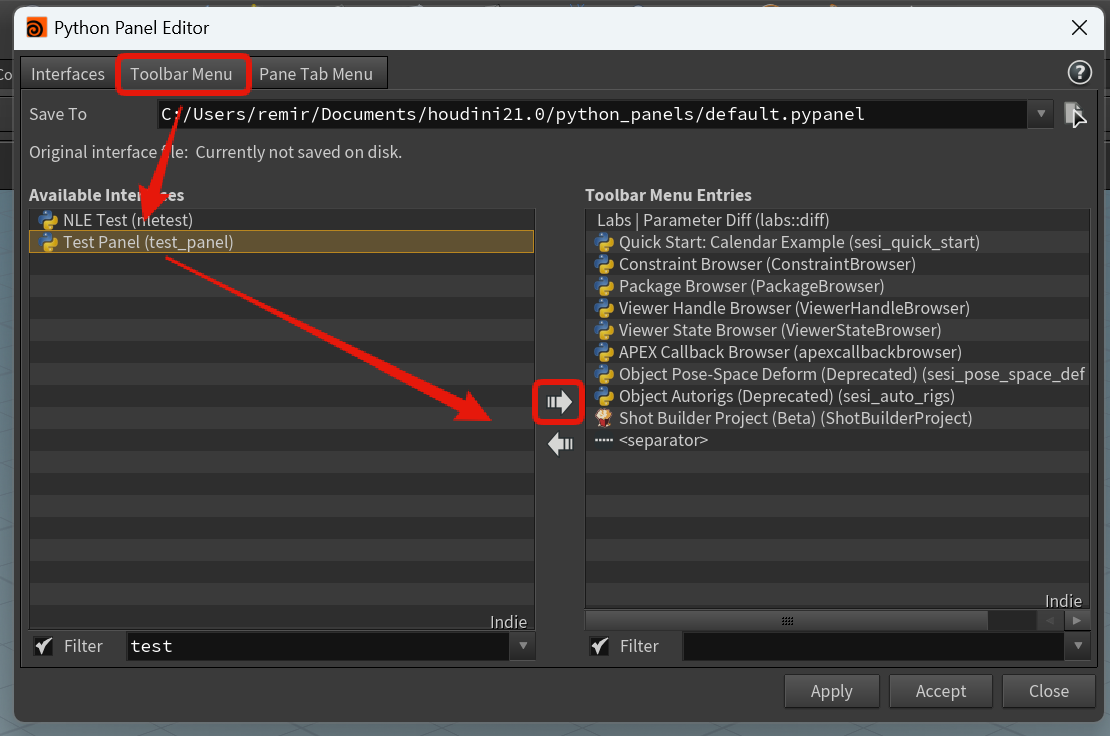The width and height of the screenshot is (1110, 736).
Task: Open the Save To path dropdown arrow
Action: point(1041,114)
